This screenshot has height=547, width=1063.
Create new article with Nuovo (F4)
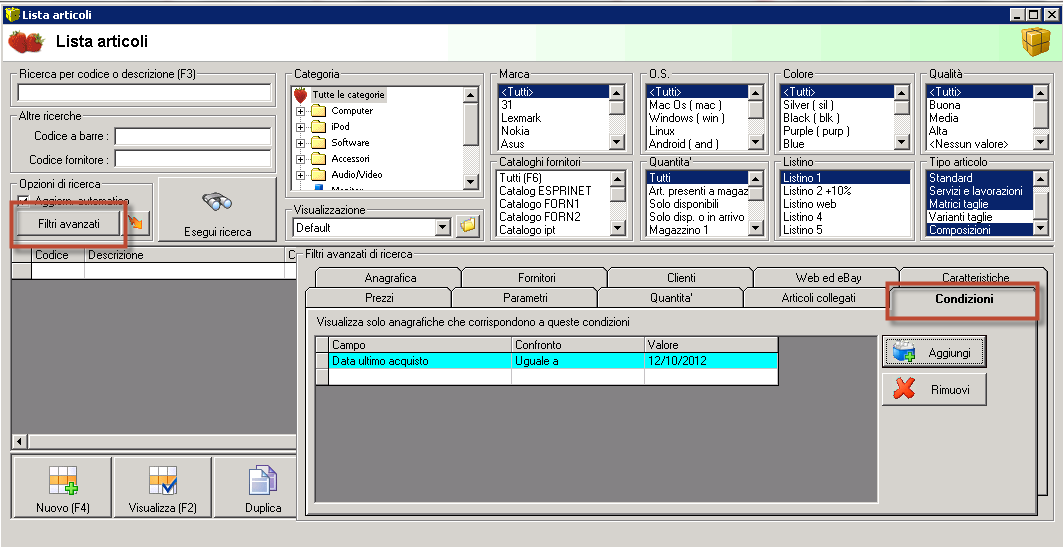click(x=62, y=487)
